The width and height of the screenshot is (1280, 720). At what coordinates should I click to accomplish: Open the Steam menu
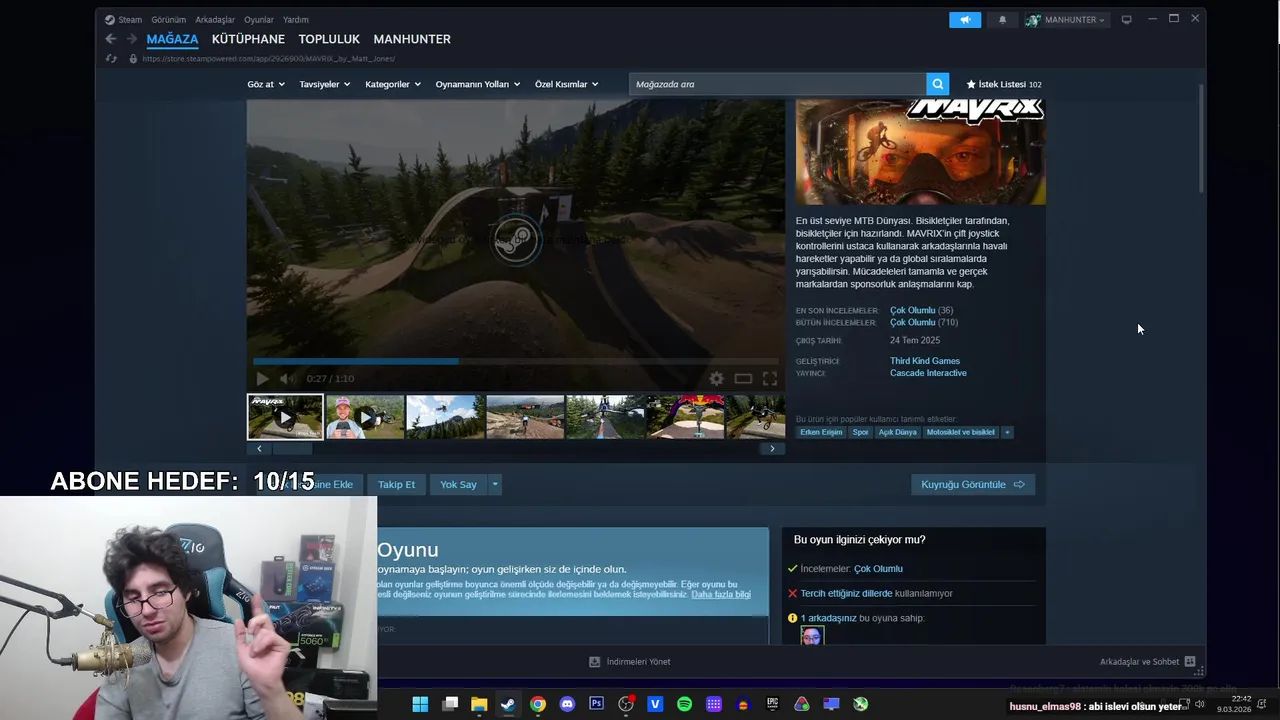(x=124, y=19)
